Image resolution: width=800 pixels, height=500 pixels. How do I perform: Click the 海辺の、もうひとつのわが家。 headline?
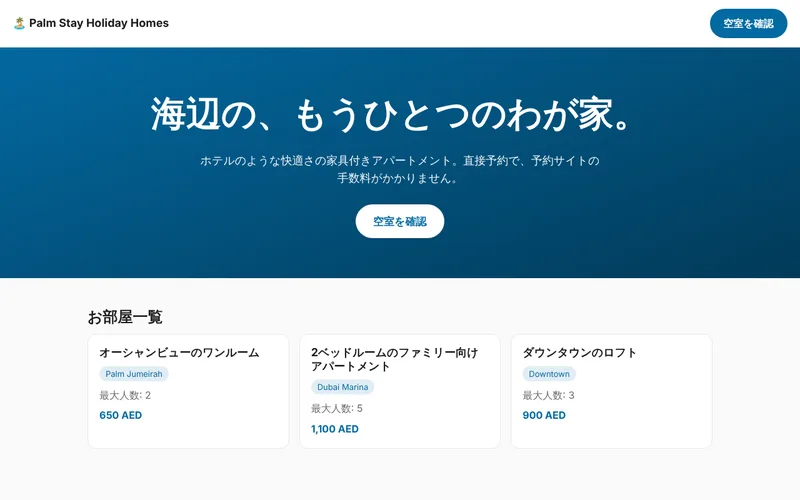391,114
